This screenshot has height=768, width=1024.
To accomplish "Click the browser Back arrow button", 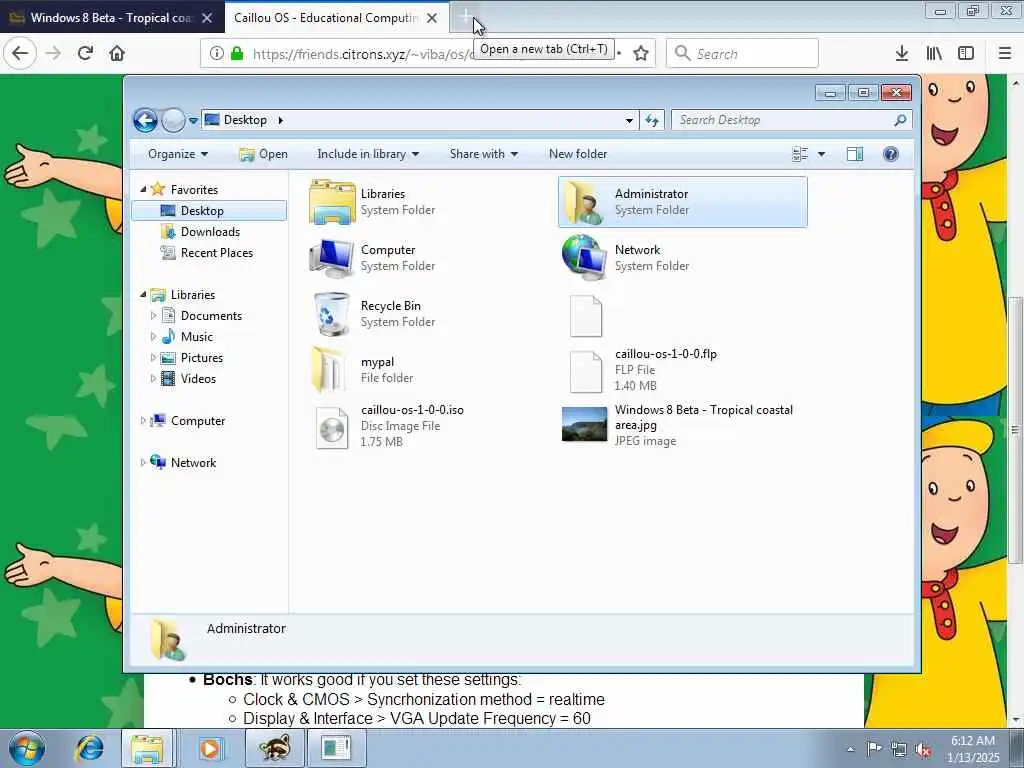I will pyautogui.click(x=20, y=54).
